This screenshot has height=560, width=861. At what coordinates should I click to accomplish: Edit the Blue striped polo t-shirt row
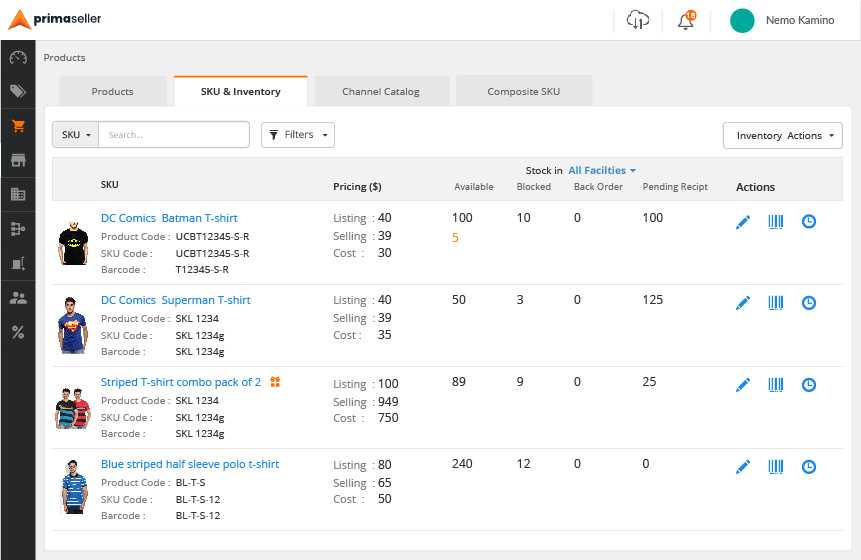point(742,467)
